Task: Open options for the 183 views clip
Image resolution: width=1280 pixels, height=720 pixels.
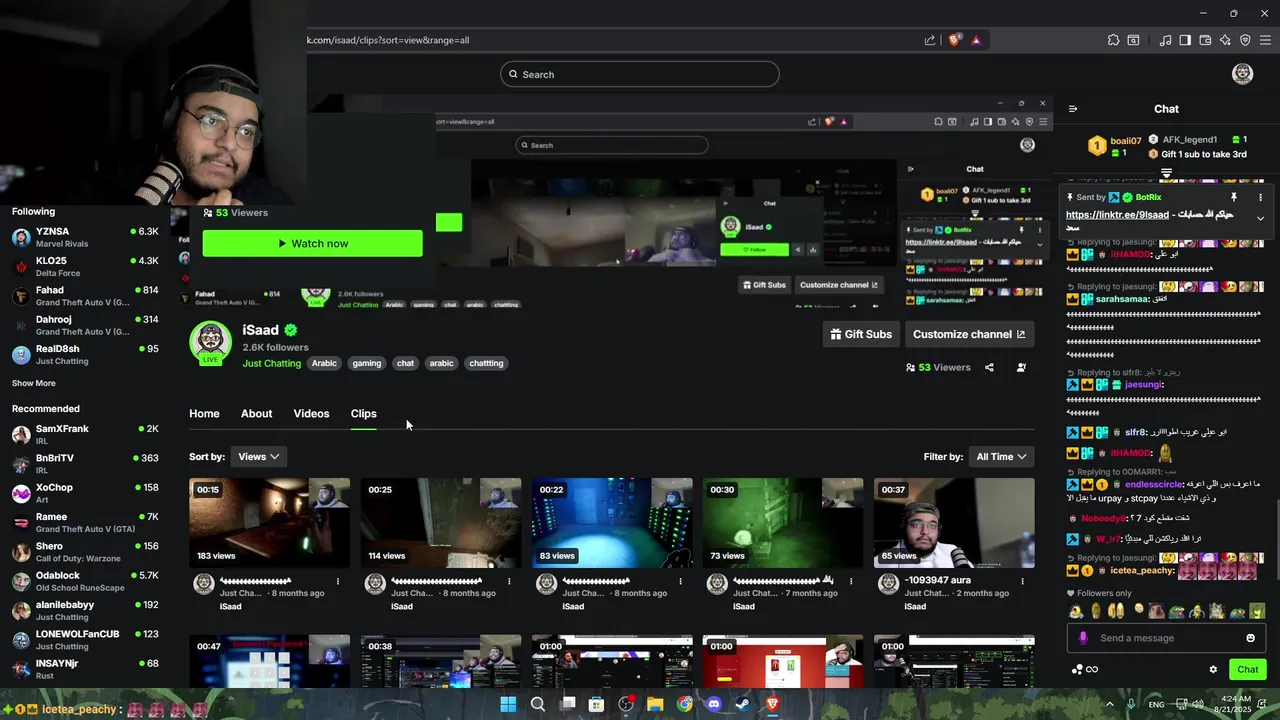Action: (338, 581)
